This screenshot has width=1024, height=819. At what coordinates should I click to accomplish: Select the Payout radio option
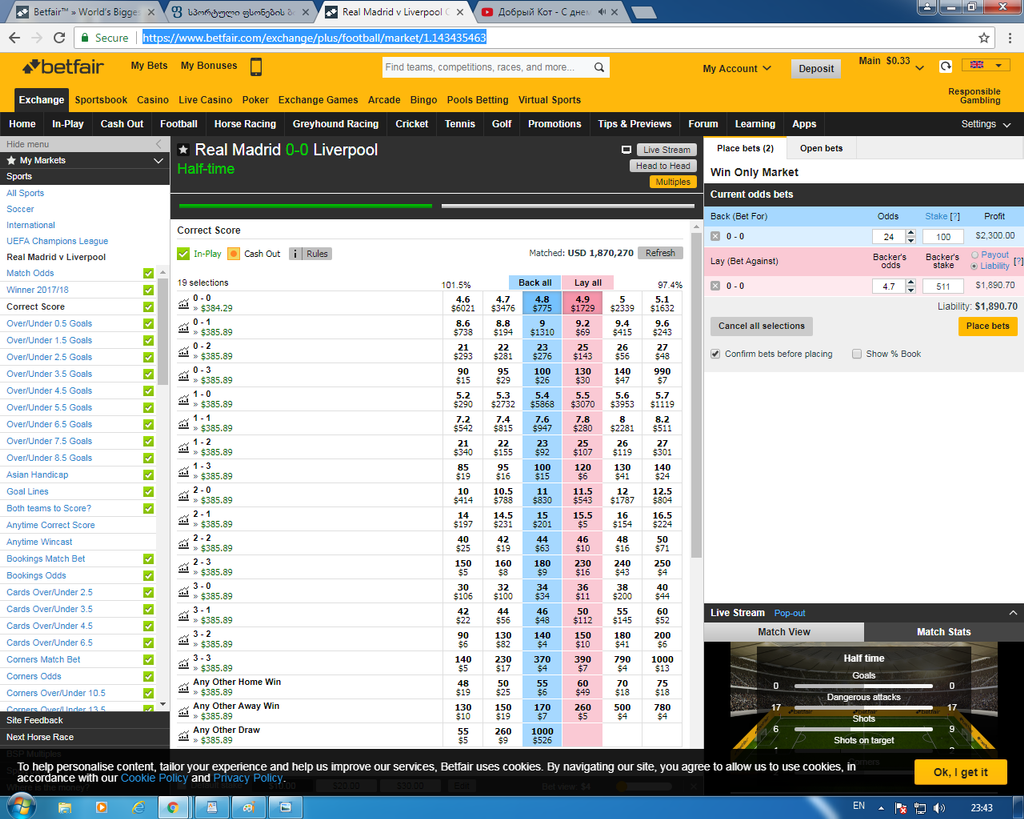tap(975, 255)
